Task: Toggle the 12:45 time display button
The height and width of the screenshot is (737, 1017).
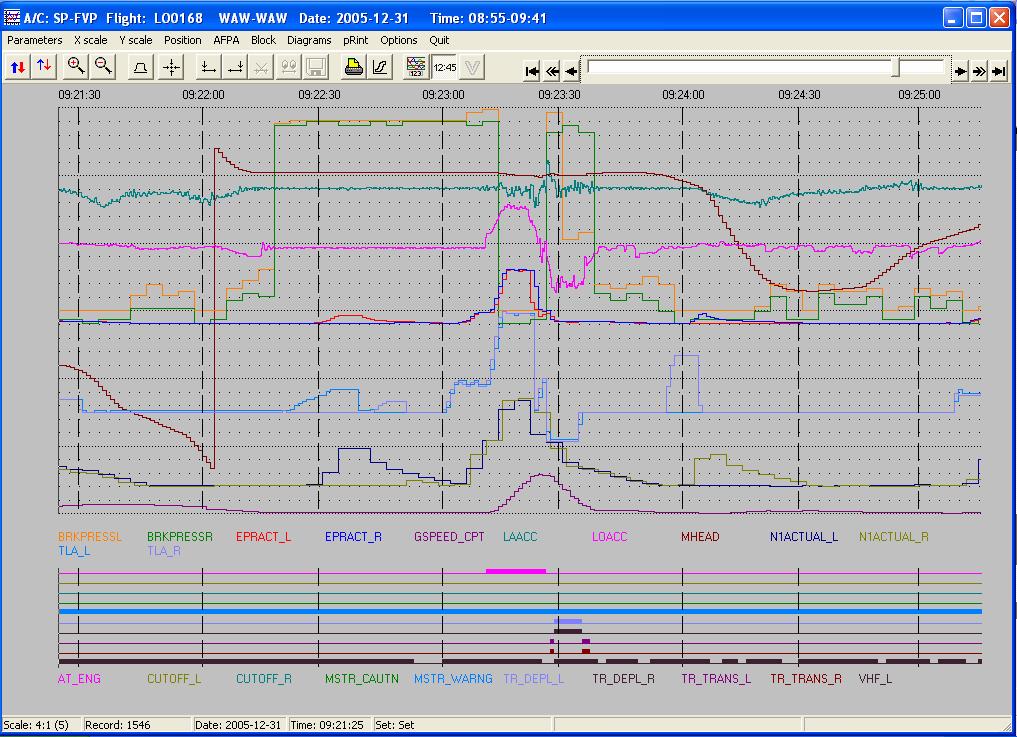Action: coord(444,67)
